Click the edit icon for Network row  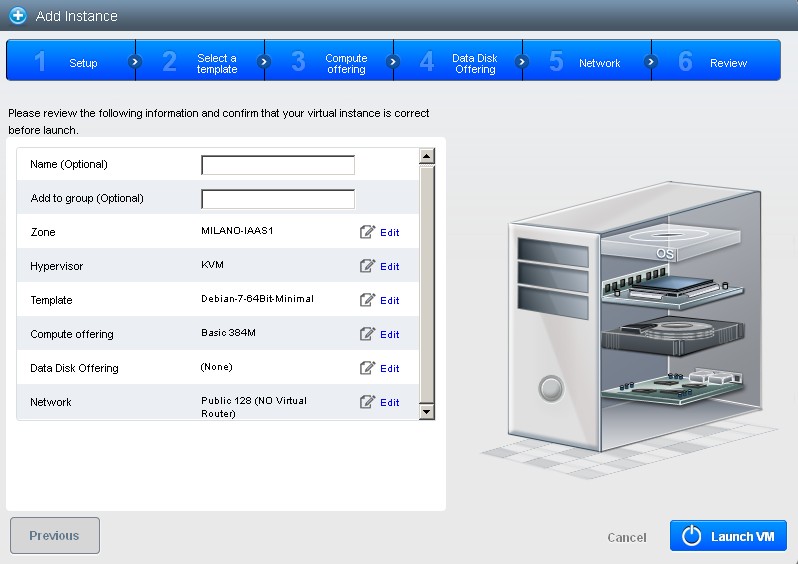[x=367, y=402]
